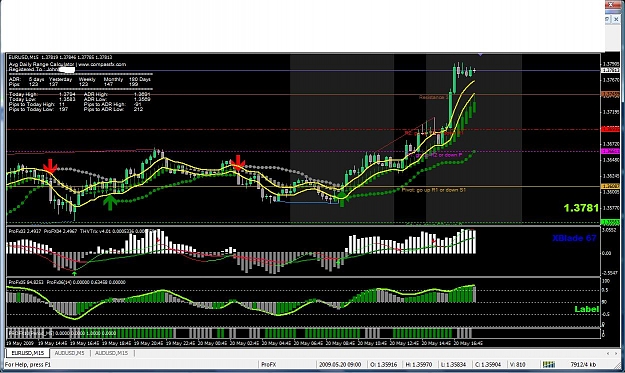Open the AUDUSD,M5 chart tab

coord(69,353)
